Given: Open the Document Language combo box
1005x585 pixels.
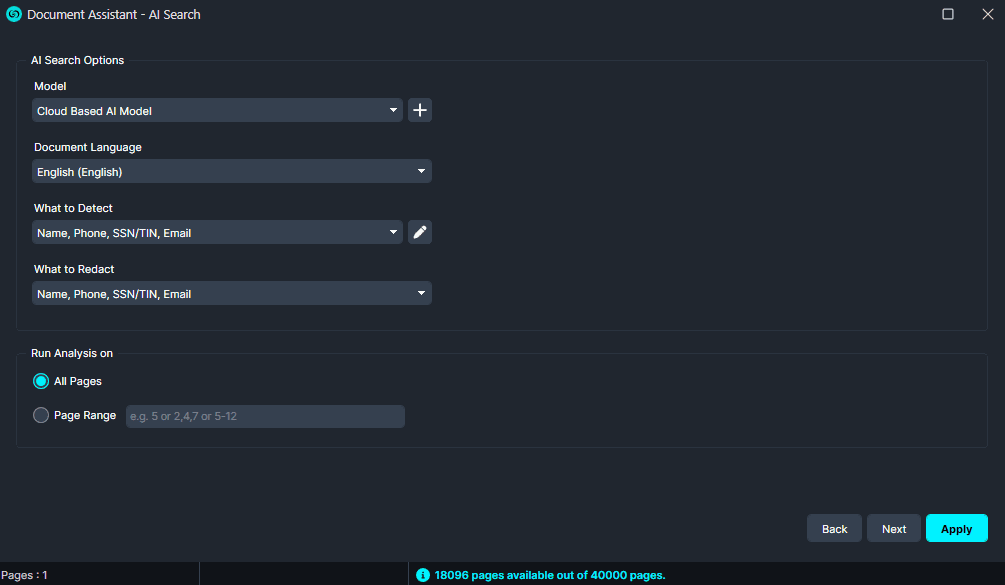Looking at the screenshot, I should coord(231,171).
